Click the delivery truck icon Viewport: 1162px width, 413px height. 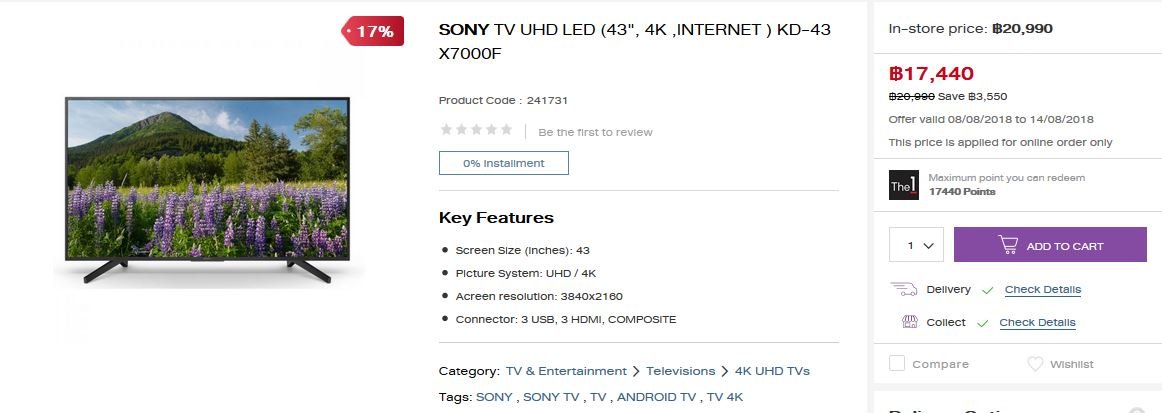coord(903,289)
